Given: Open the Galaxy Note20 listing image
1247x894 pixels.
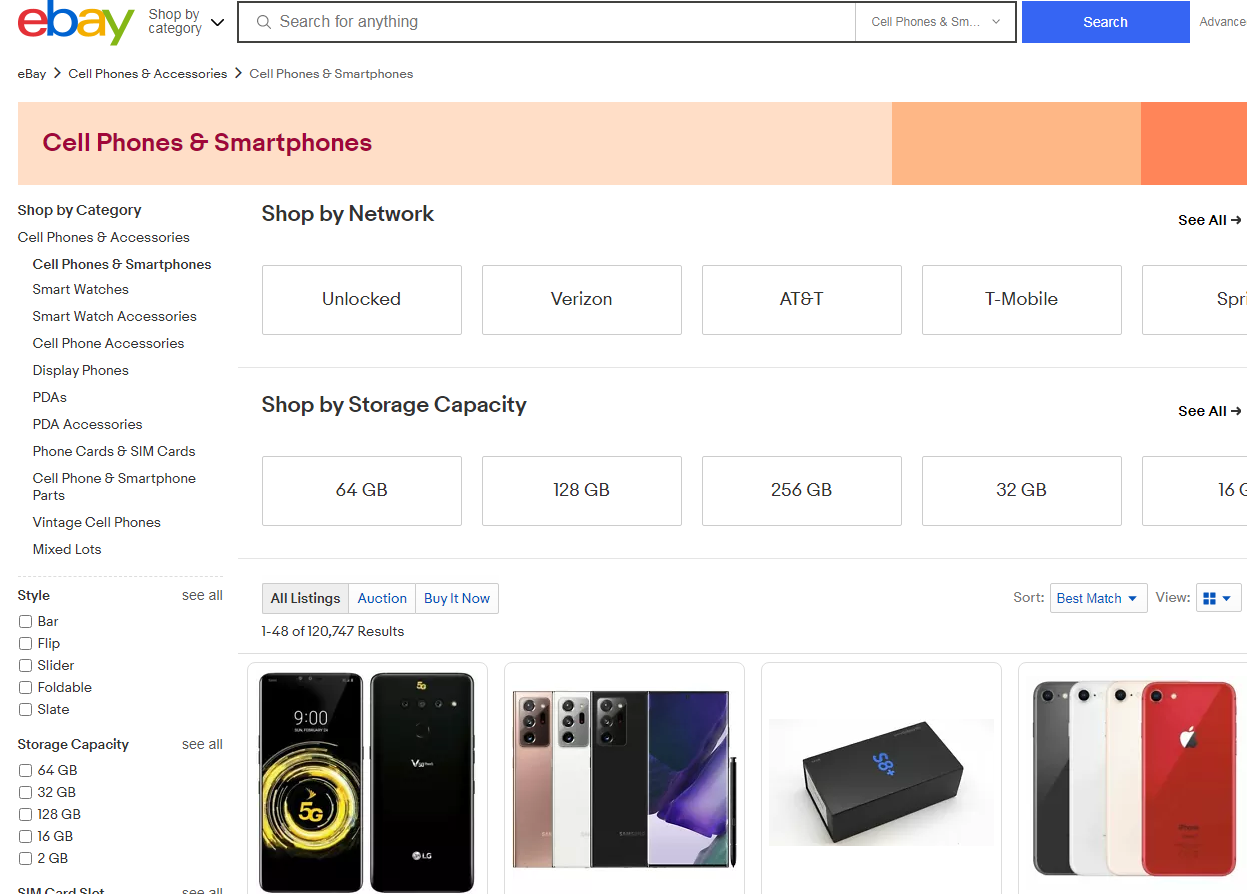Looking at the screenshot, I should (621, 778).
